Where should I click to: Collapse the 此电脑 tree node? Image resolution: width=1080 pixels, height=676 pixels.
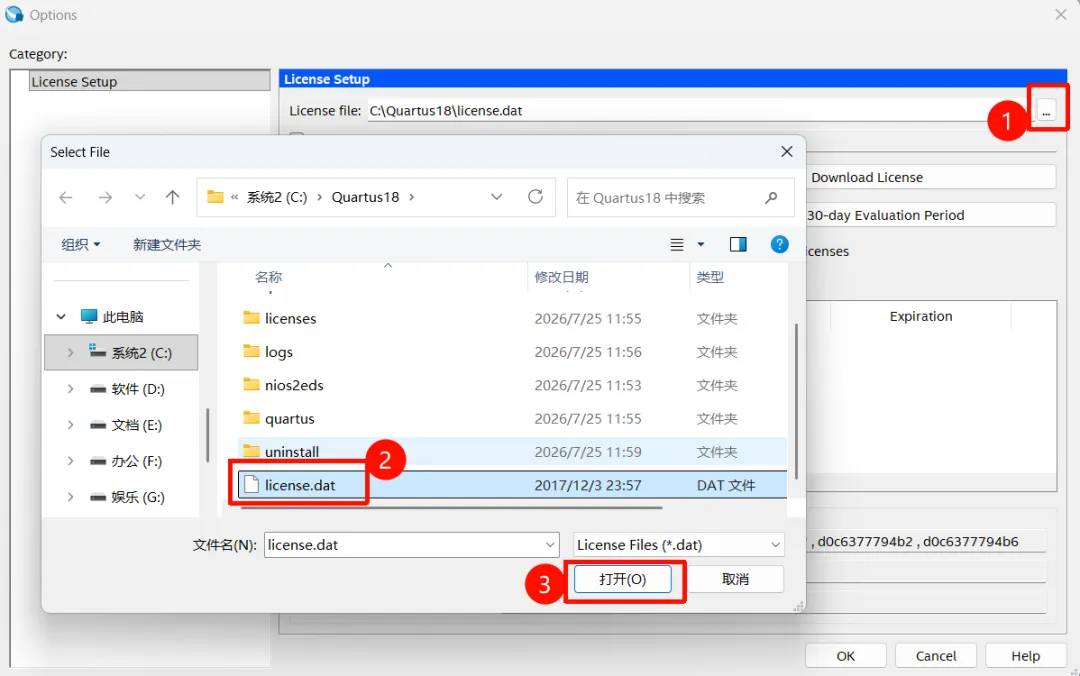click(x=61, y=317)
